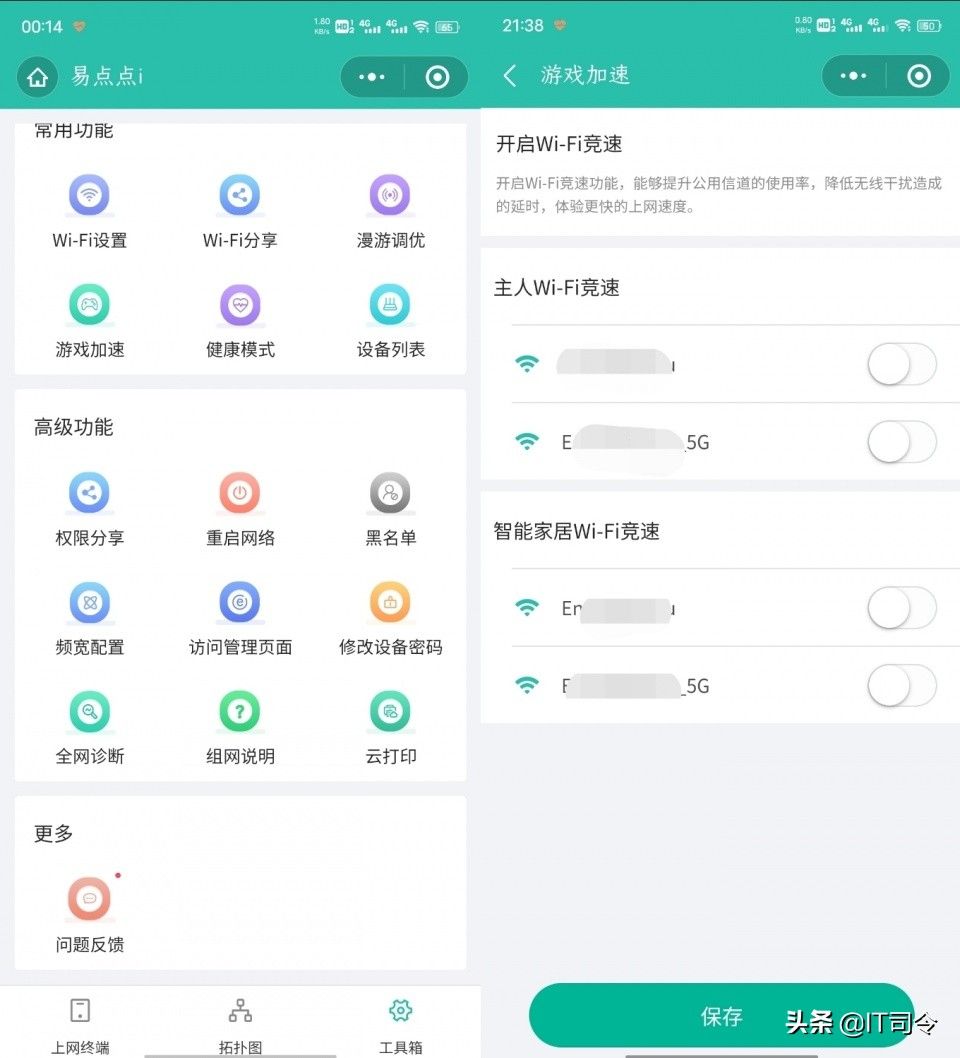Tap the 云打印 cloud print icon

pos(390,712)
